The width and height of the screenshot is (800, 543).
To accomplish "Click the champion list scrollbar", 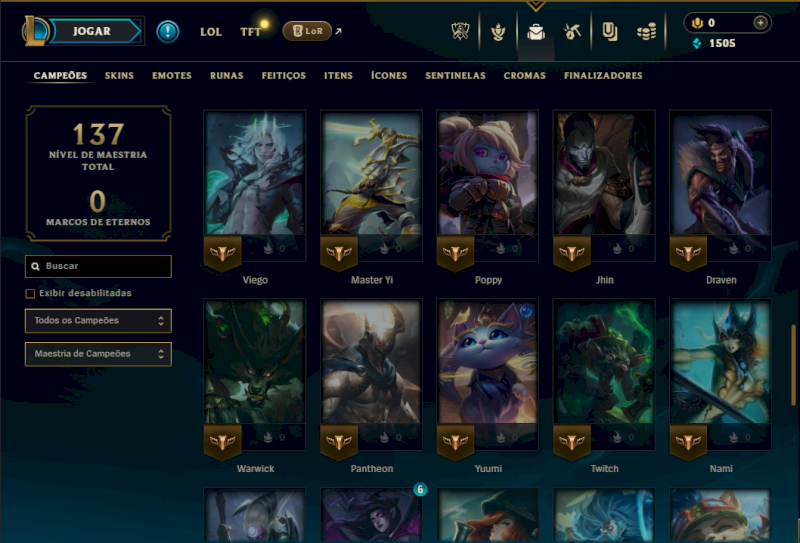I will pos(793,363).
